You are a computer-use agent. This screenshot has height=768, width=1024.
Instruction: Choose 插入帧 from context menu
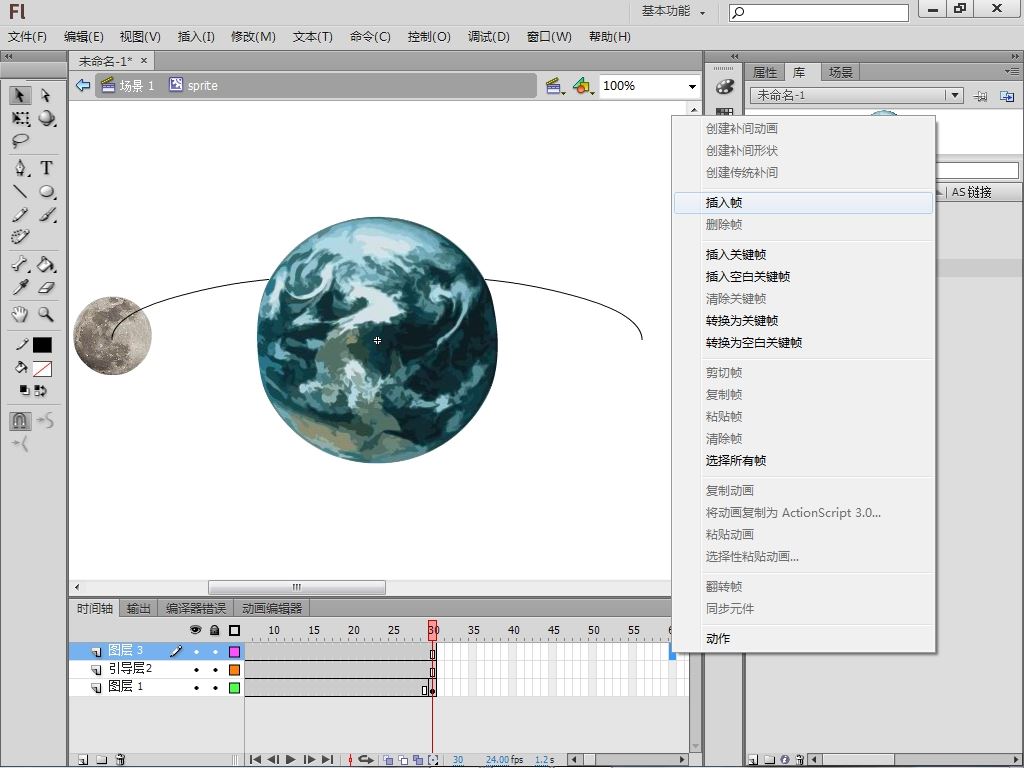click(803, 202)
